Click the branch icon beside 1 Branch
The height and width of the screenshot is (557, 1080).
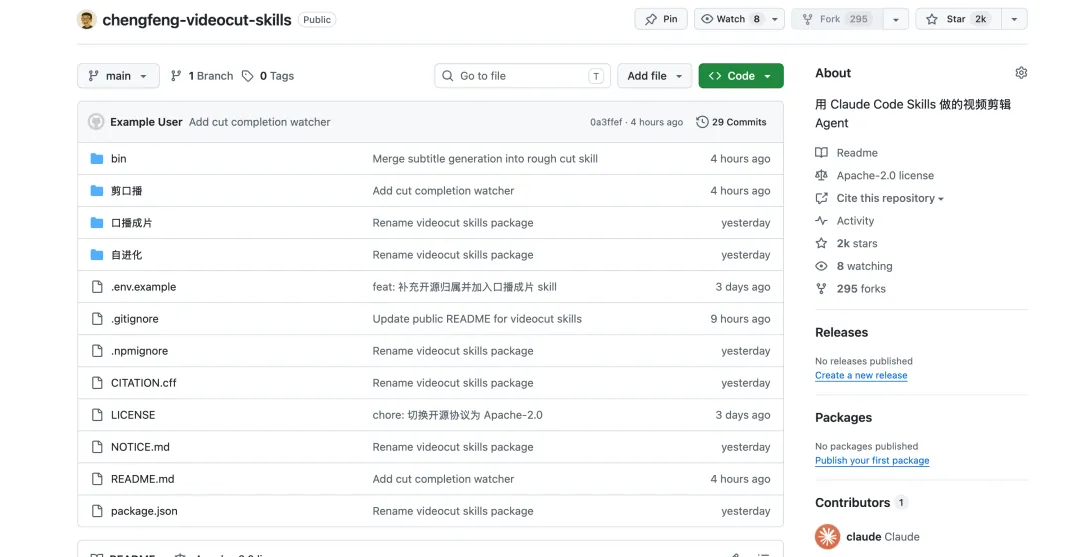coord(176,76)
